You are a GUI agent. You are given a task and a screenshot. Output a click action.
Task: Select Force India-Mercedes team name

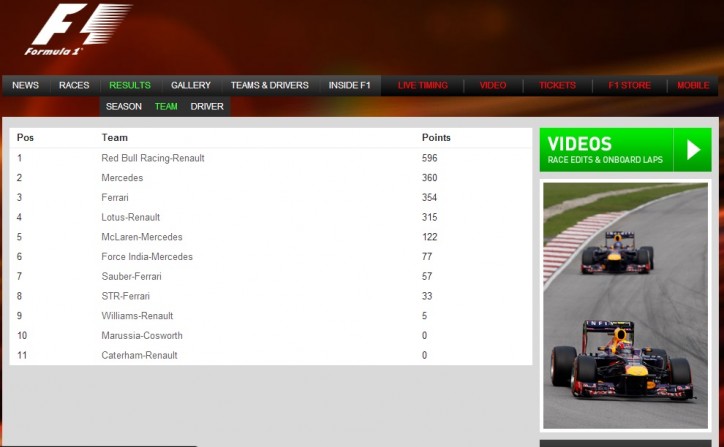pyautogui.click(x=147, y=257)
